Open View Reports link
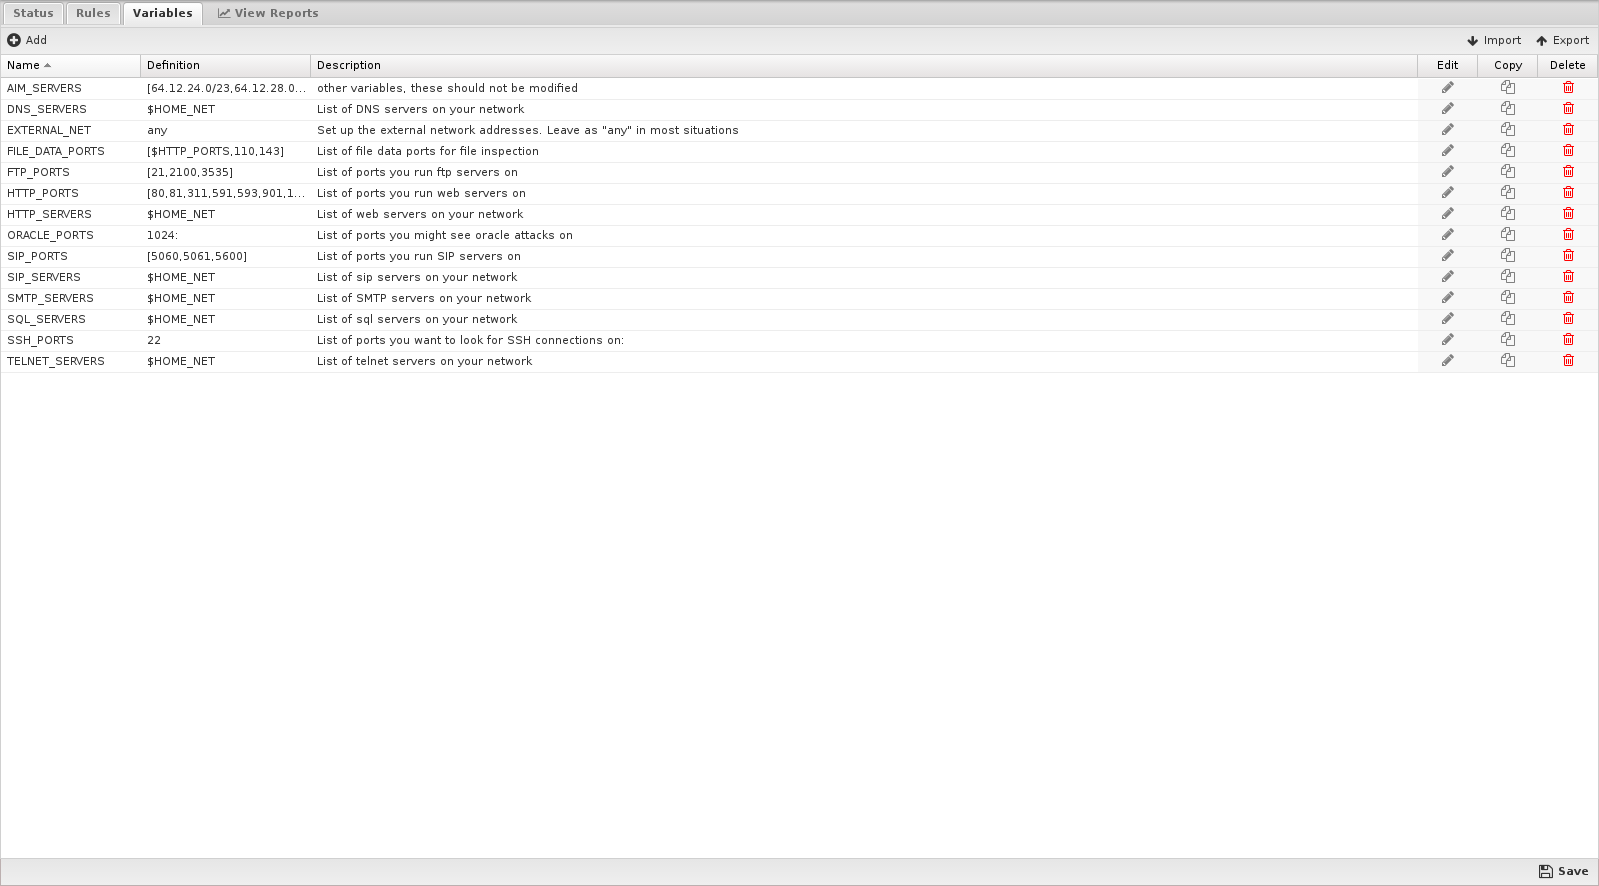The height and width of the screenshot is (886, 1599). 268,13
